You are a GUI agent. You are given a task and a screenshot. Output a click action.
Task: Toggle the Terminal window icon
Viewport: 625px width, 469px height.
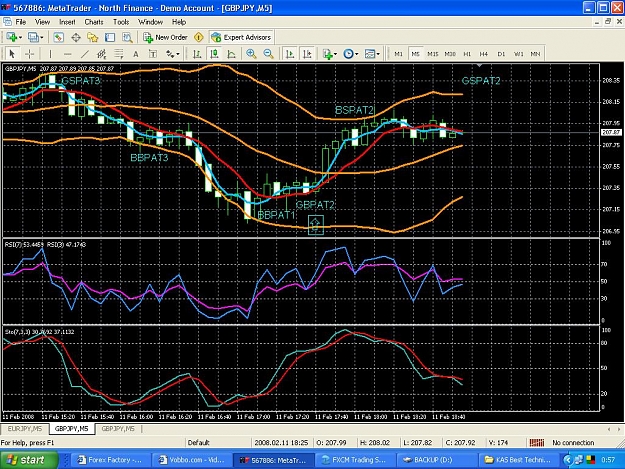tap(110, 37)
